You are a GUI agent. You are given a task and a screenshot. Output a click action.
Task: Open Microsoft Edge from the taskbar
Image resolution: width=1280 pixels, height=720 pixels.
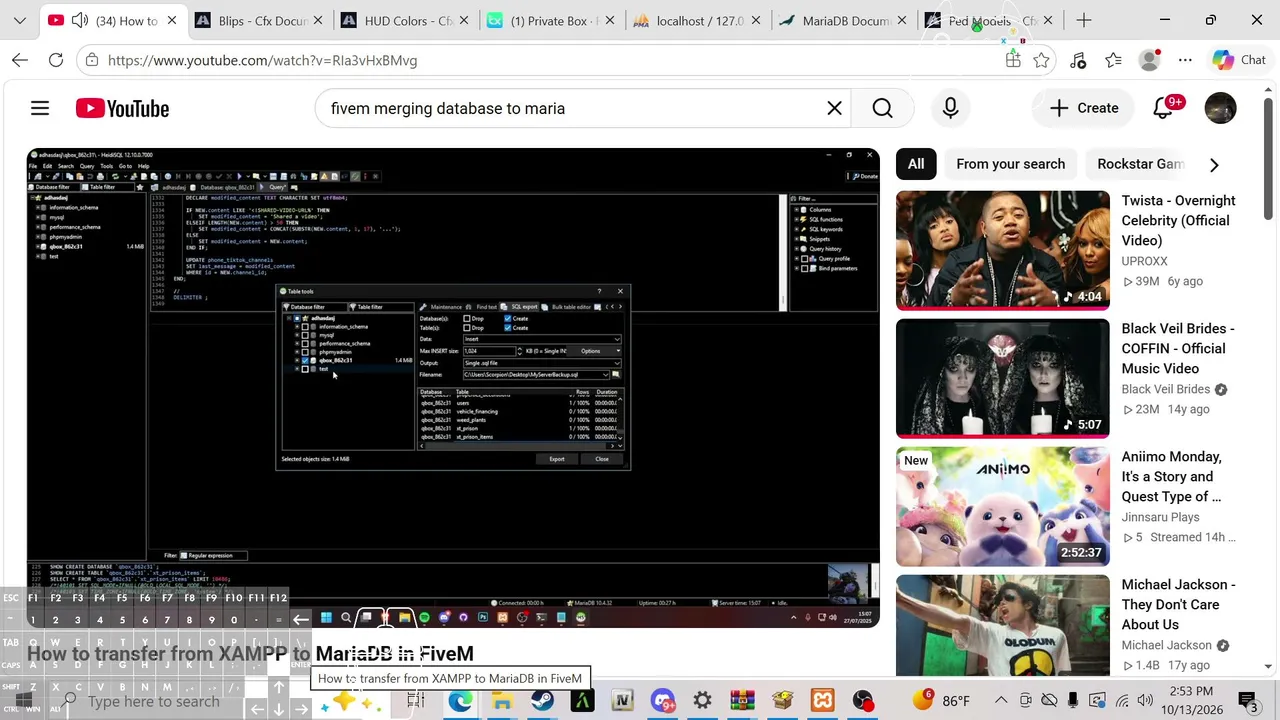pos(461,701)
